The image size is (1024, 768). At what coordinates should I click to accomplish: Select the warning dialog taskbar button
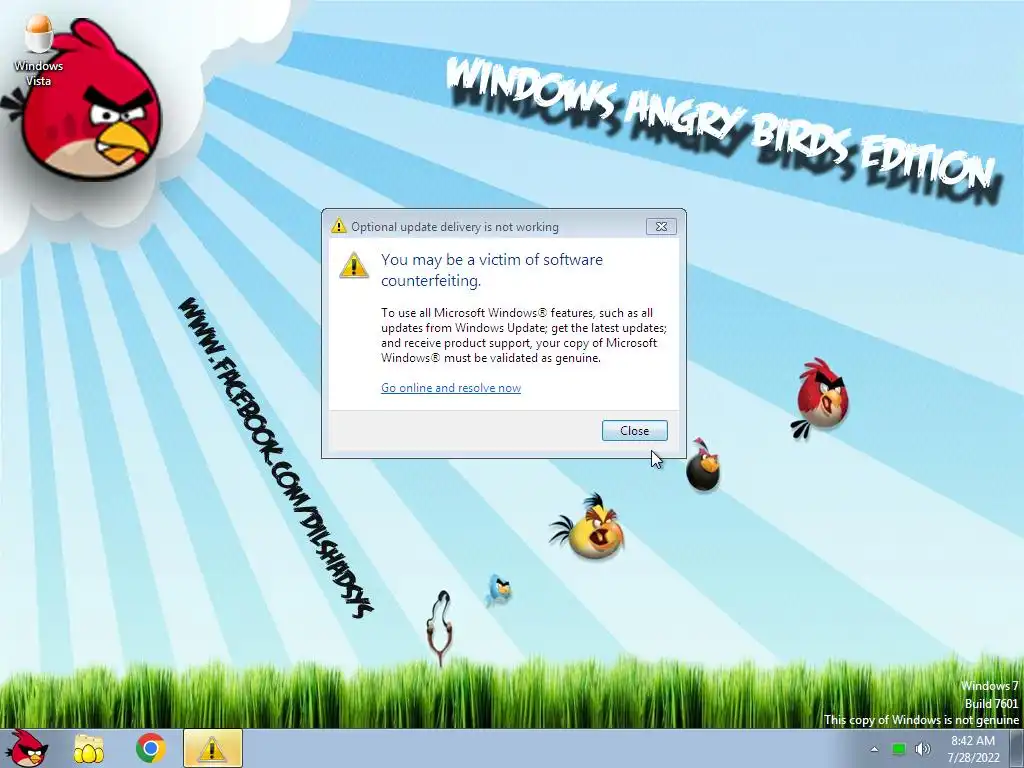tap(213, 748)
